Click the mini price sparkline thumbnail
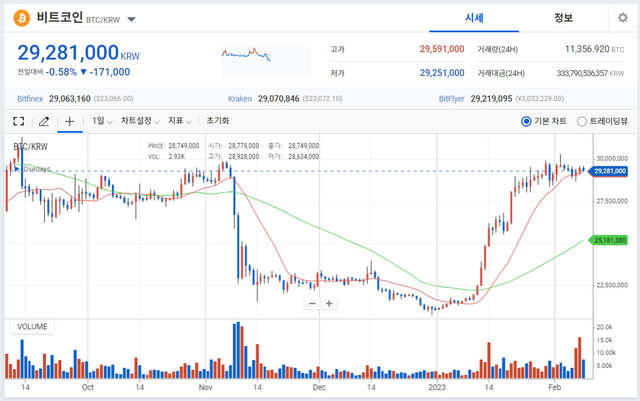The width and height of the screenshot is (640, 401). (x=266, y=61)
